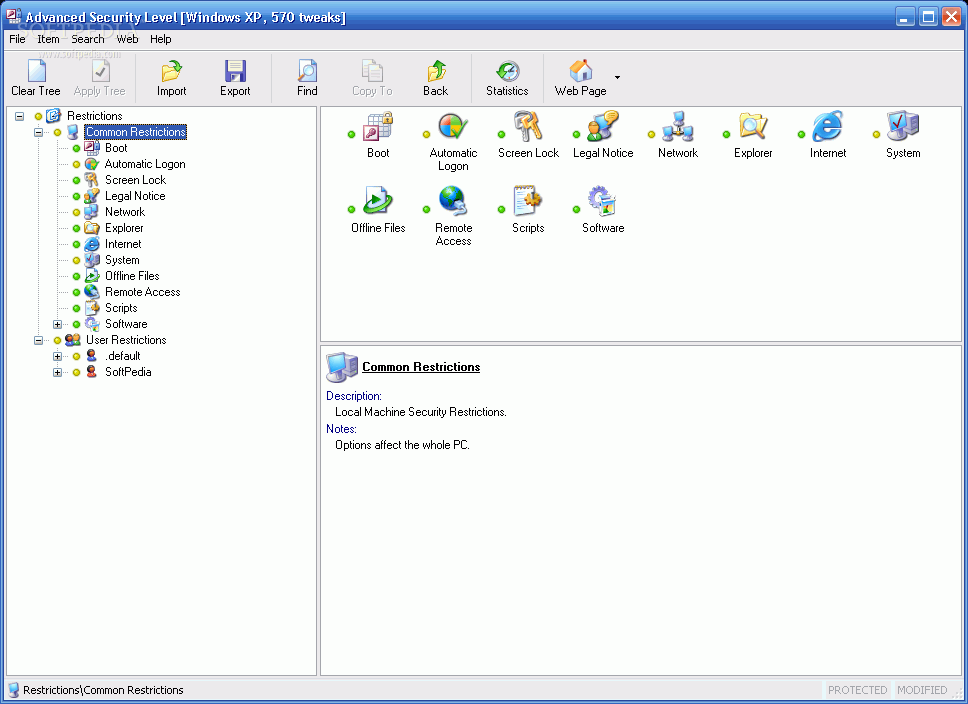Open the Search menu

pyautogui.click(x=88, y=39)
